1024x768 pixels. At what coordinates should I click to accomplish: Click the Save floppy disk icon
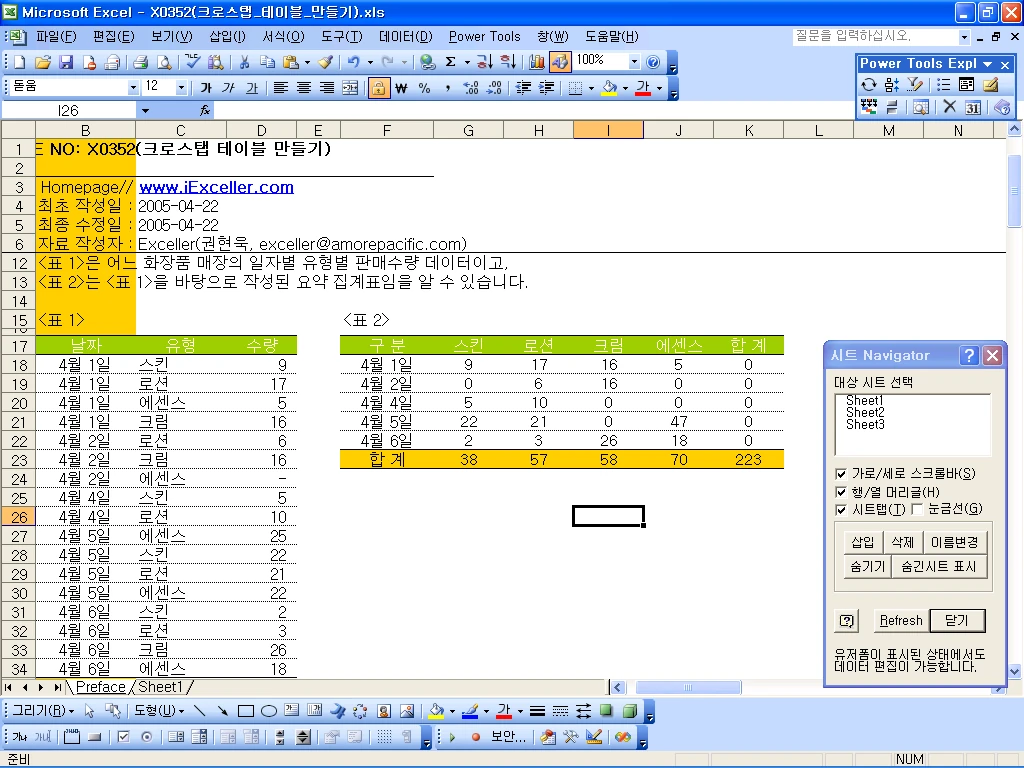[65, 62]
